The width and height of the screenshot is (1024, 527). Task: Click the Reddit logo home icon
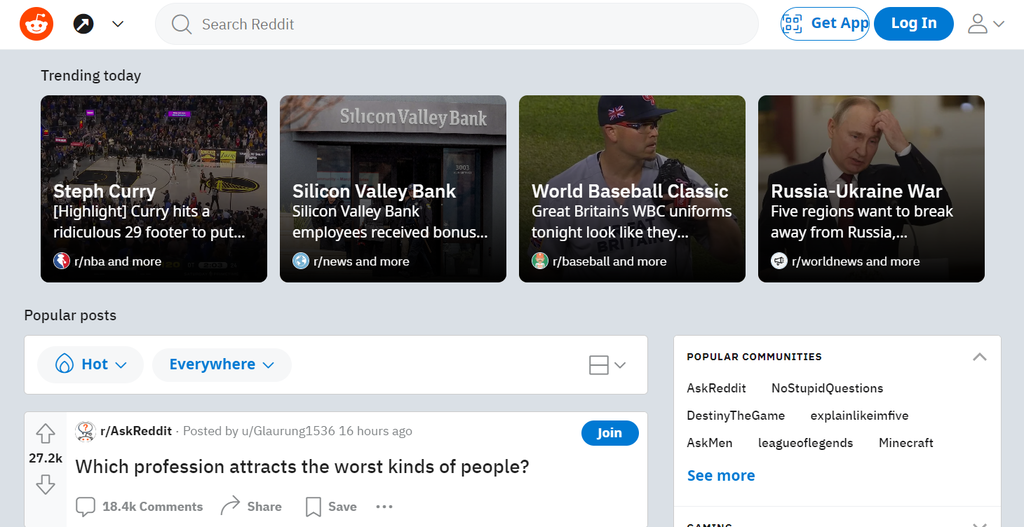point(36,24)
